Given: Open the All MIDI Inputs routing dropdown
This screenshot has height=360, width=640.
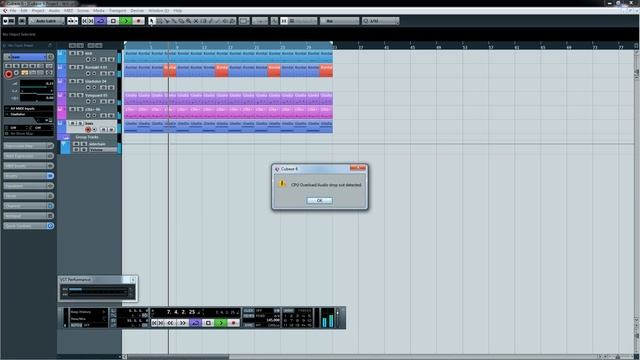Looking at the screenshot, I should [29, 109].
